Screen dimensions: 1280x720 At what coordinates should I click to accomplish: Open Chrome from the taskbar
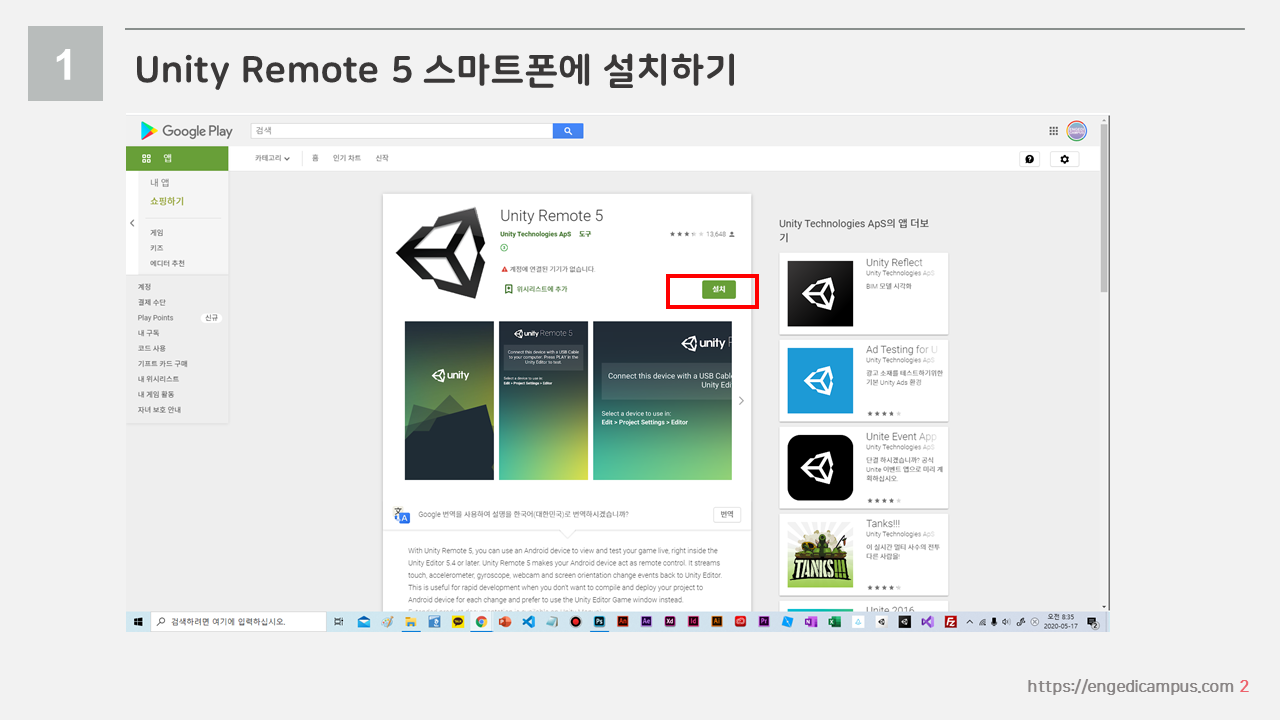[481, 621]
